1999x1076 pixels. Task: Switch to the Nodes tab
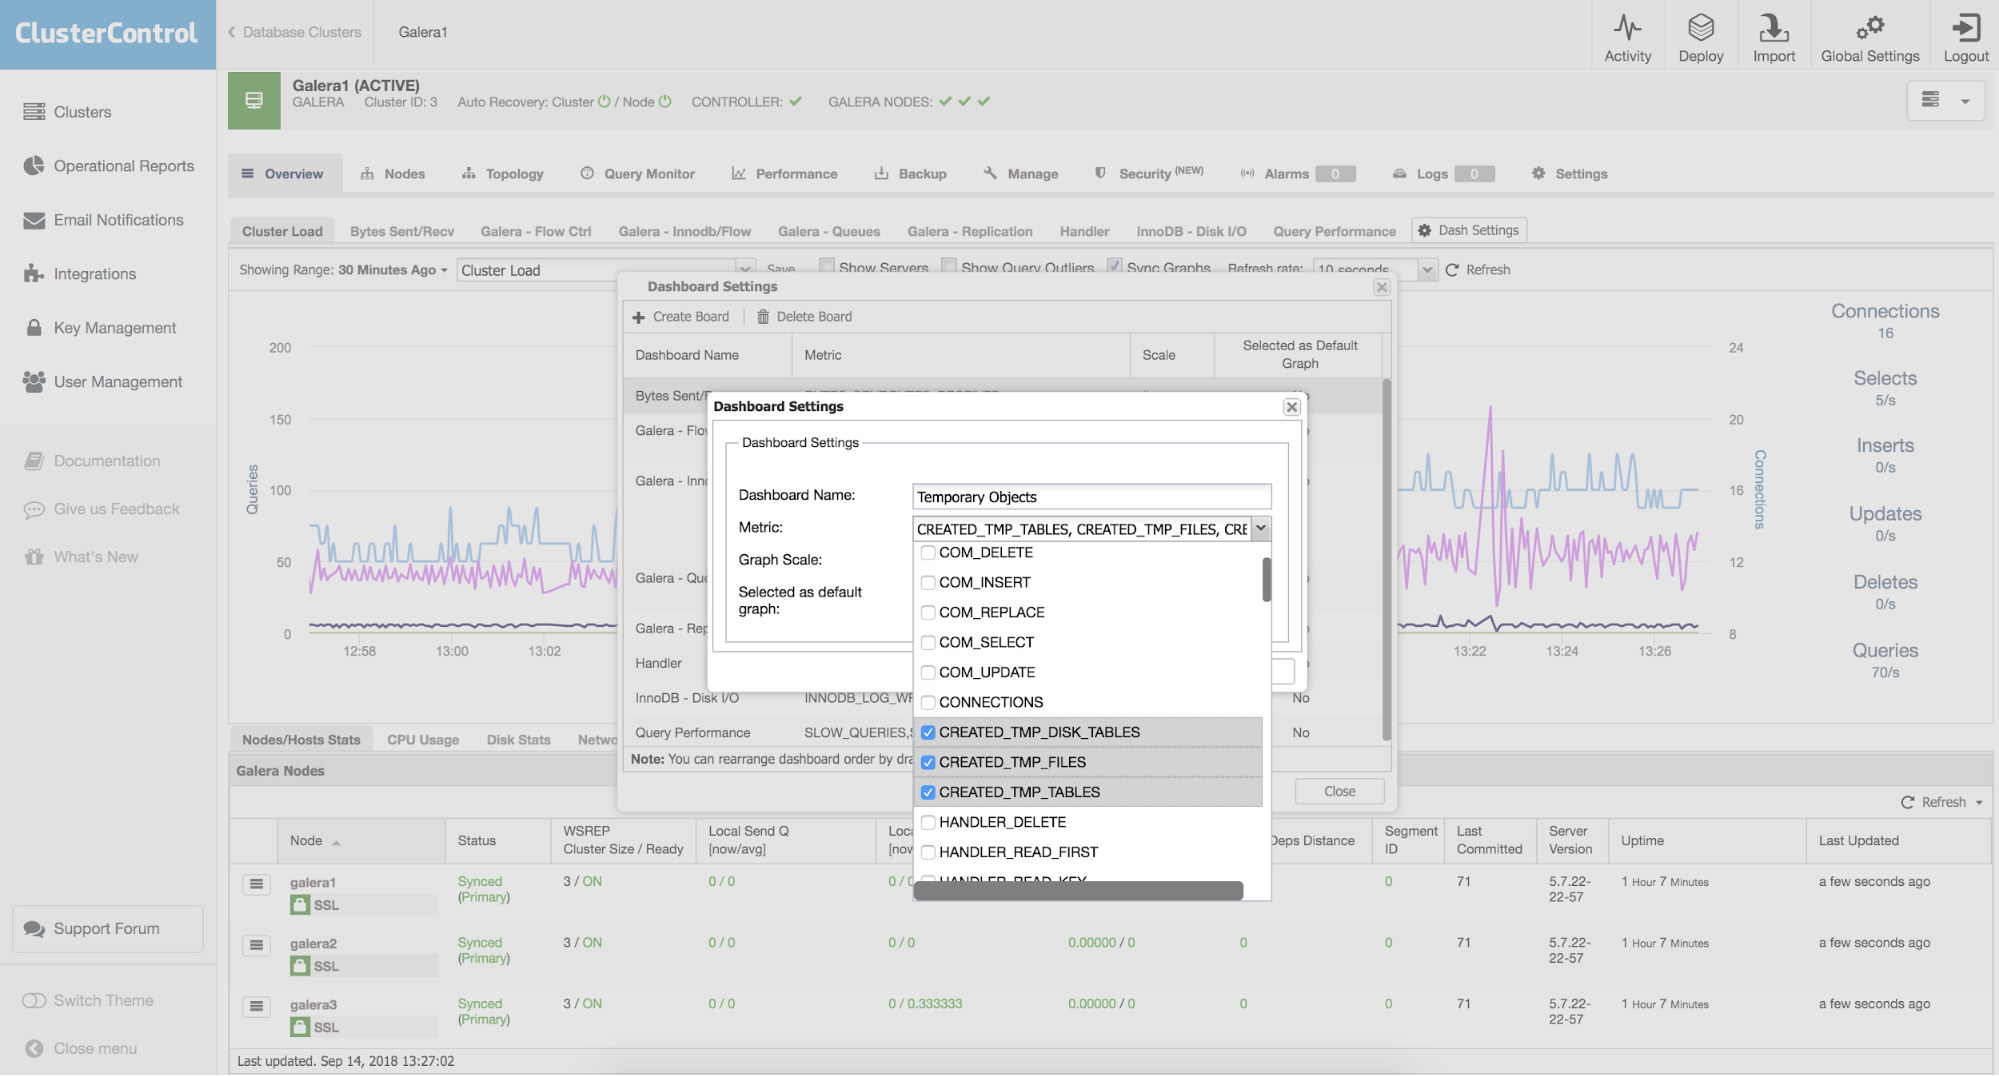pos(393,174)
